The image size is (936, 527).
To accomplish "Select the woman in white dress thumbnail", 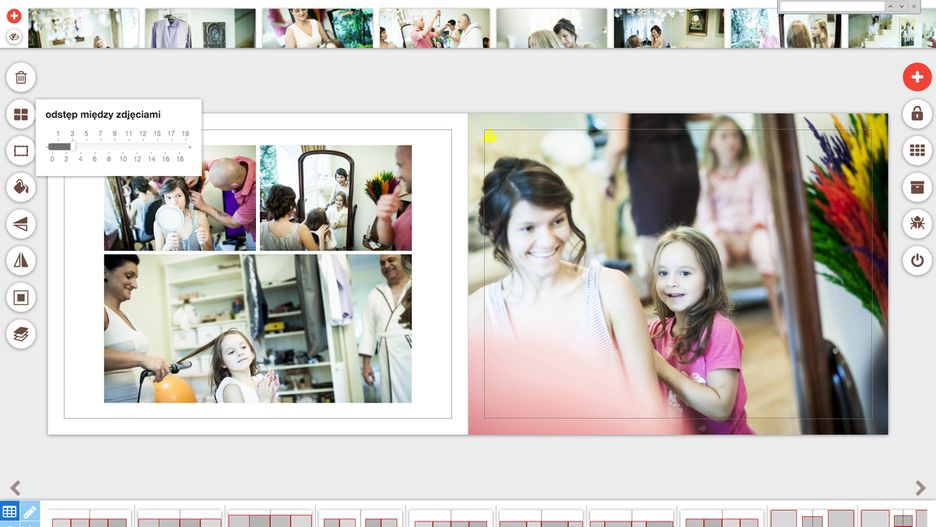I will pos(318,28).
